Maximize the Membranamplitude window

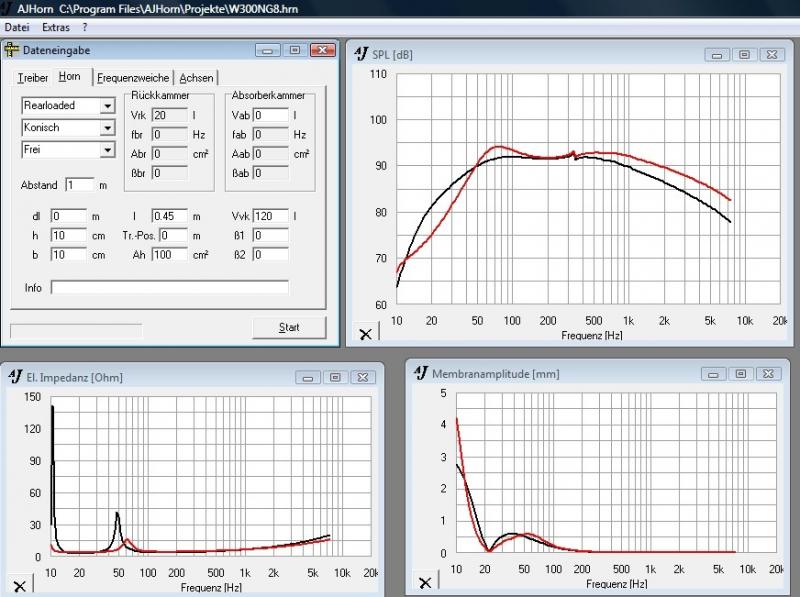pyautogui.click(x=740, y=374)
